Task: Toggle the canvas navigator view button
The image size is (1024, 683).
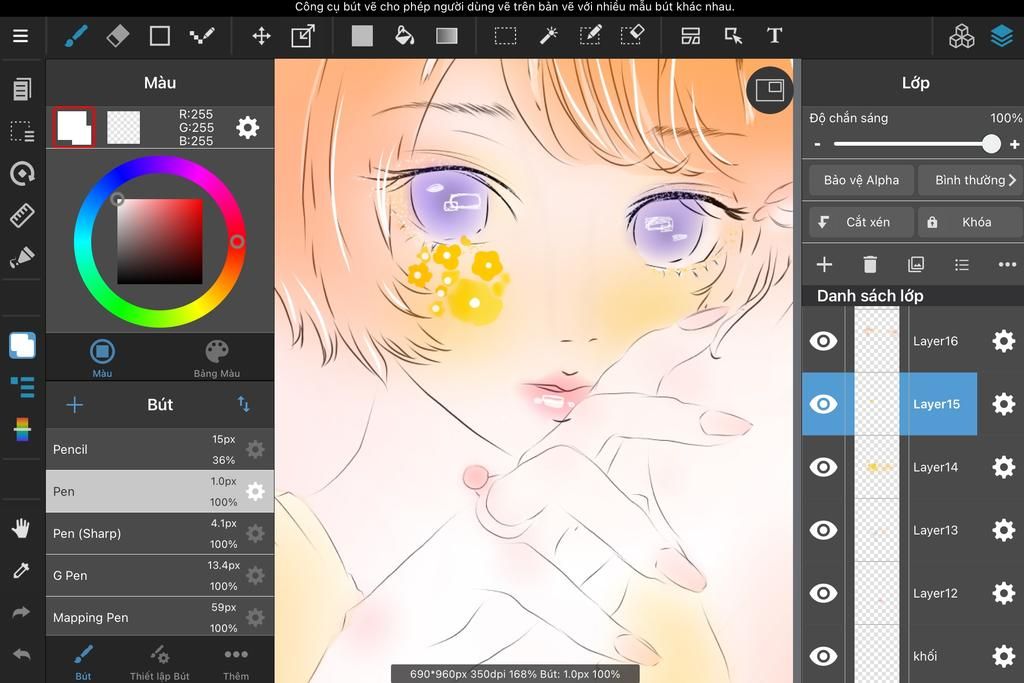Action: click(769, 90)
